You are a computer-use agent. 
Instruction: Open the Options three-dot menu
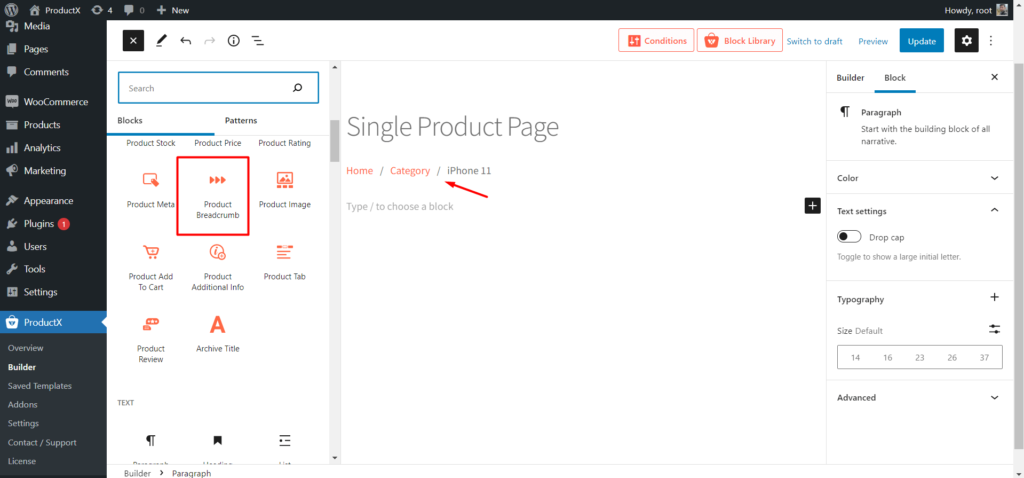991,40
